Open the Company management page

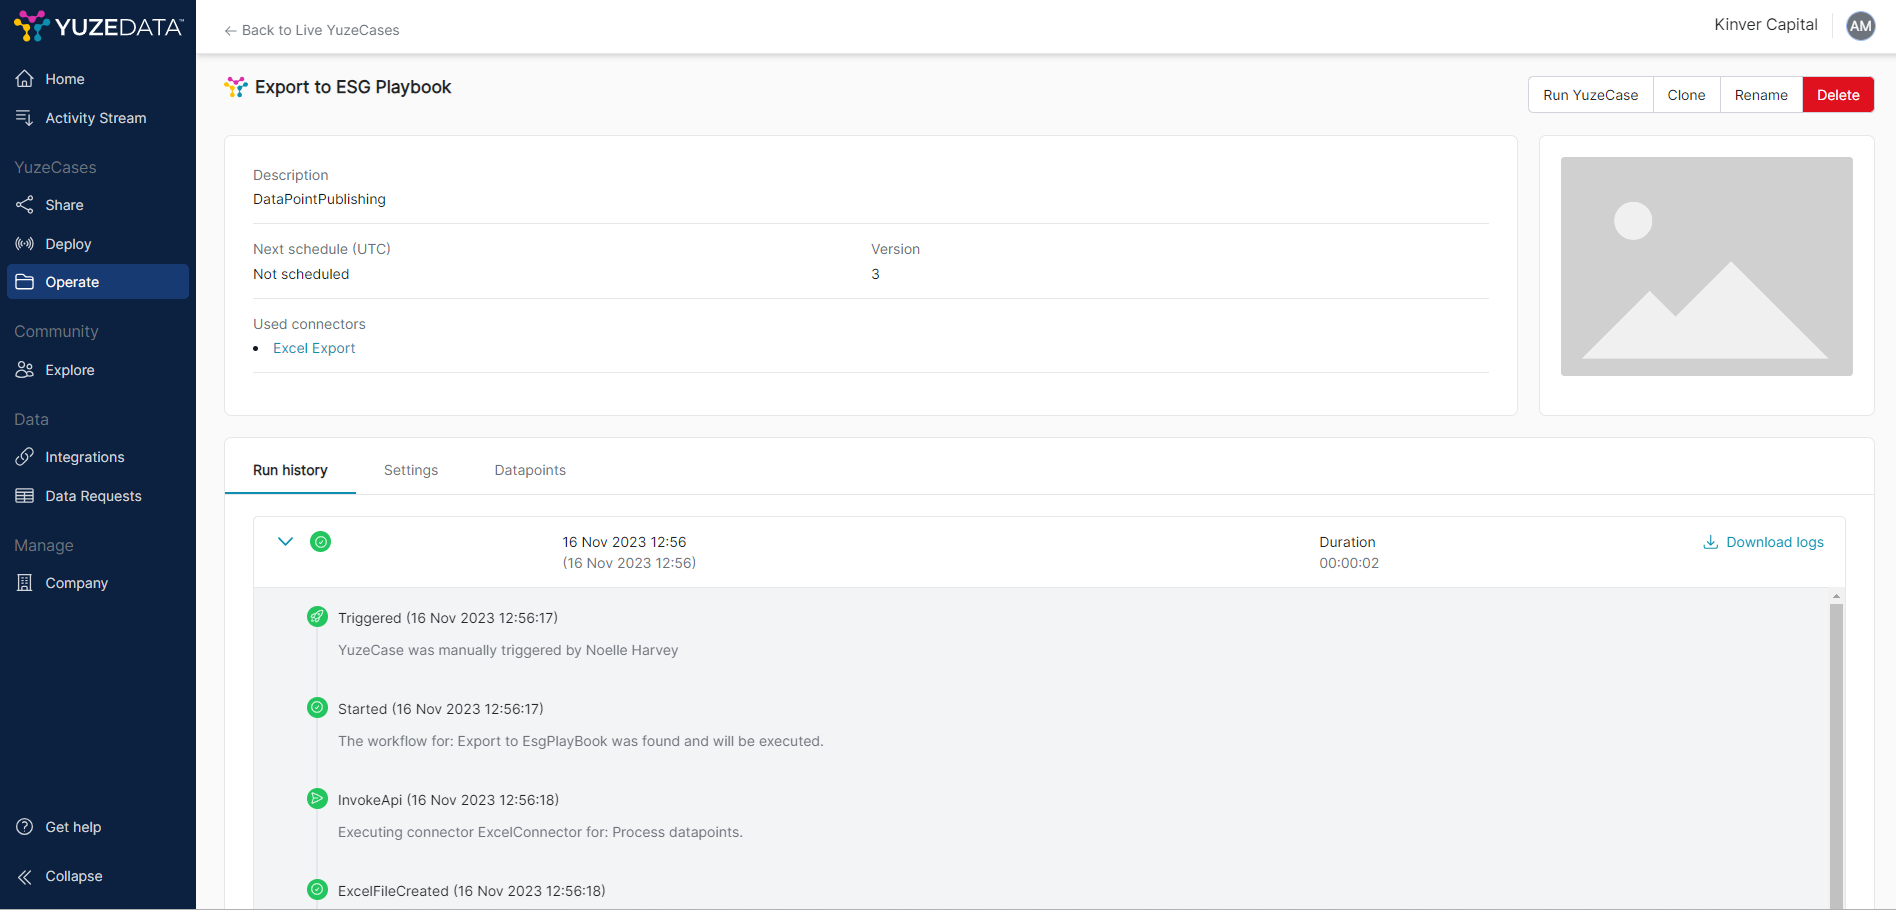pos(76,583)
